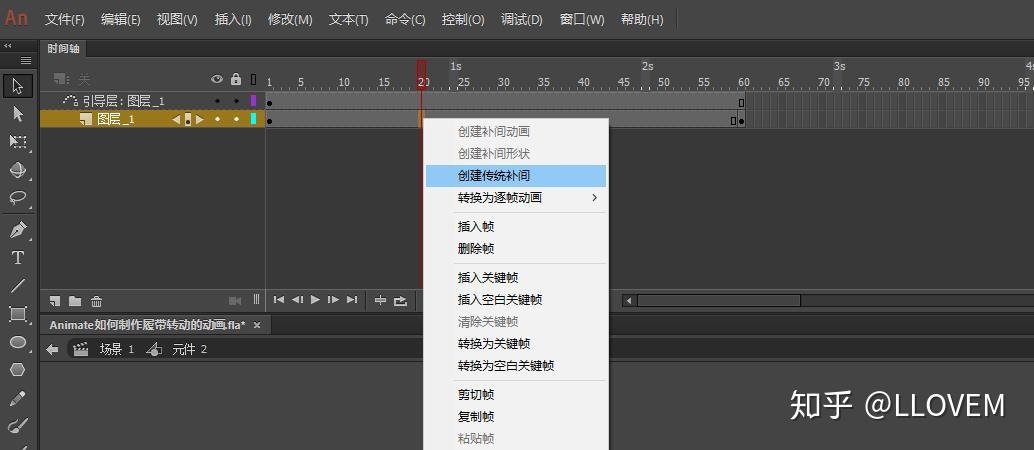Jump to next keyframe on 图层_1
1034x450 pixels.
(x=200, y=119)
